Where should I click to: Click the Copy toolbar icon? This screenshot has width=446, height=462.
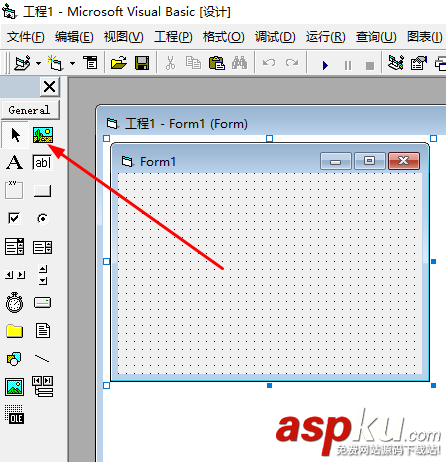click(193, 63)
